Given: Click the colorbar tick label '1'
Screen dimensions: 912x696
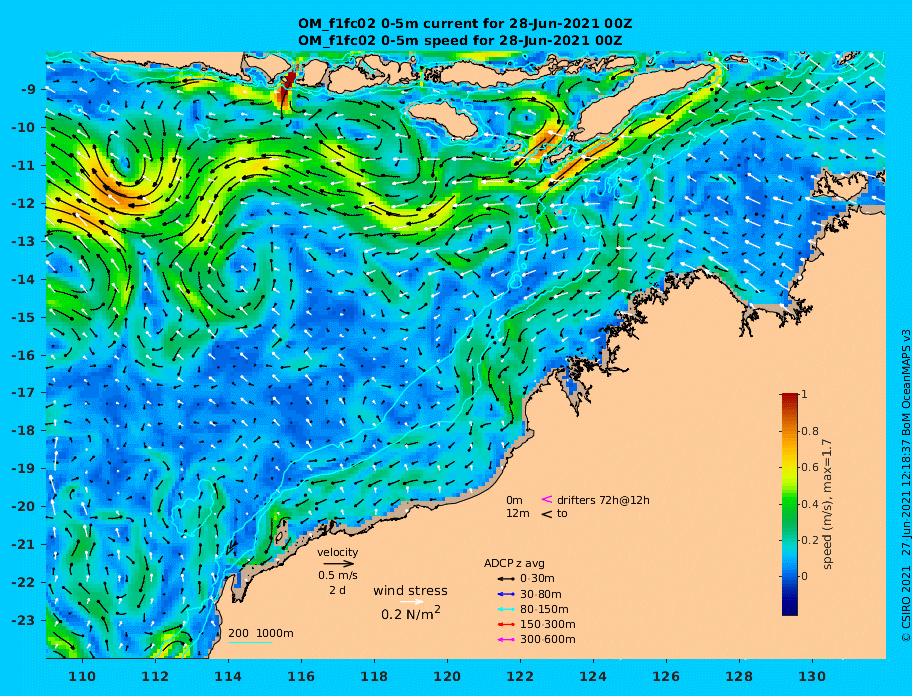Looking at the screenshot, I should [x=804, y=394].
